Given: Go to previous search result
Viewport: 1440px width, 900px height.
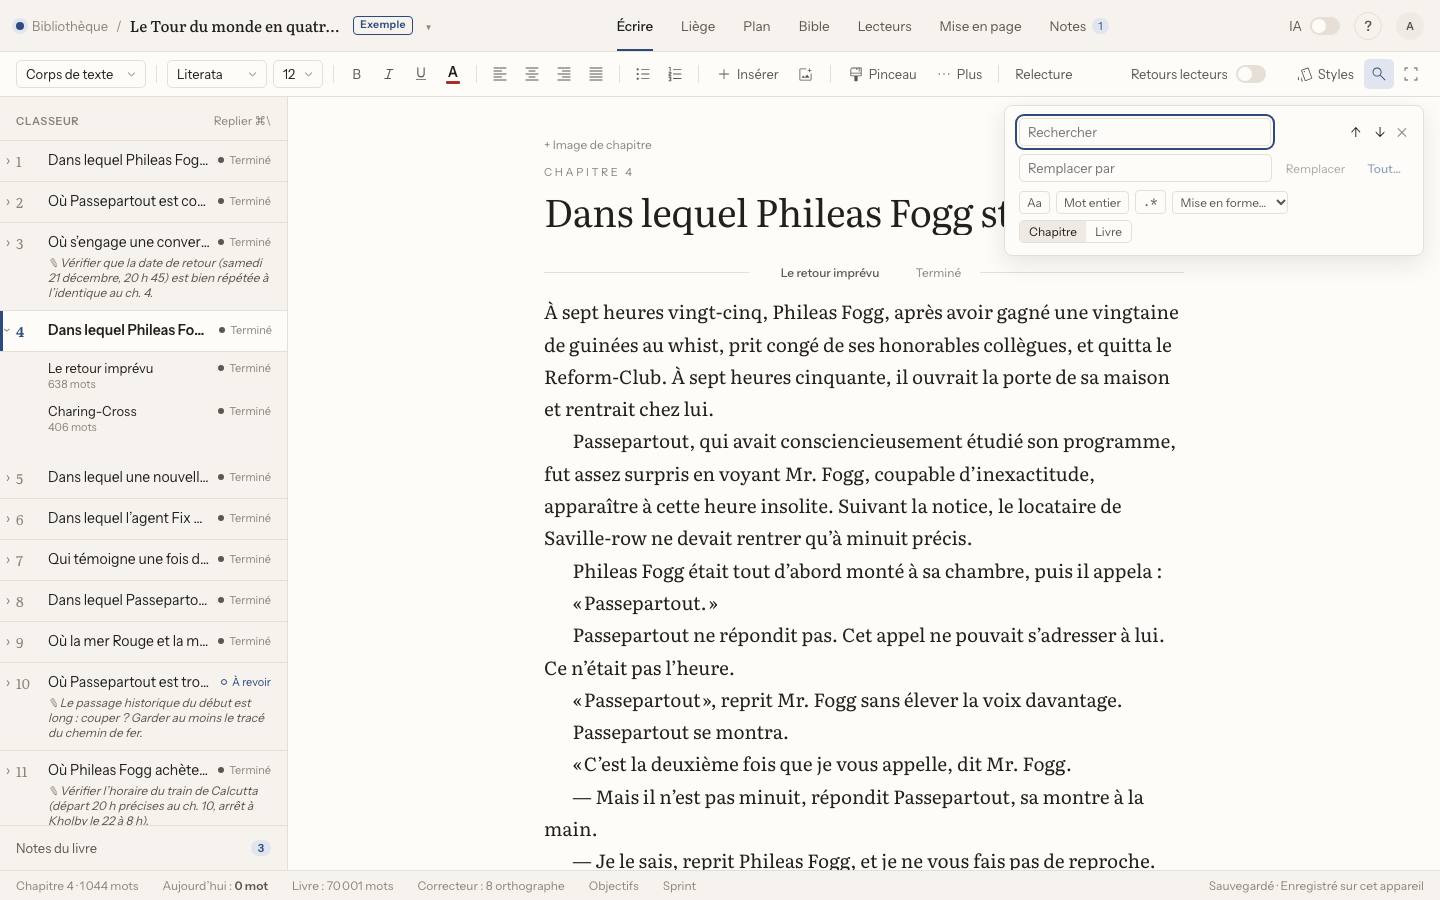Looking at the screenshot, I should tap(1356, 132).
